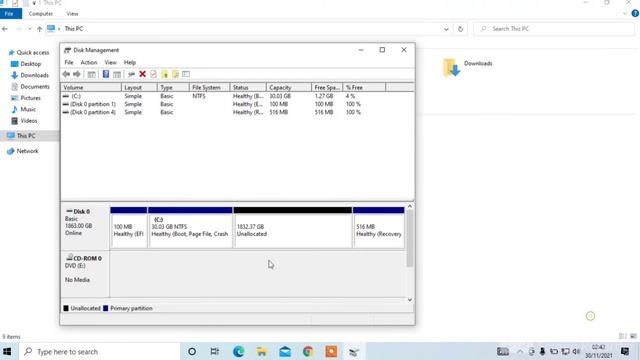This screenshot has height=360, width=640.
Task: Open File Explorer from the taskbar
Action: pos(262,351)
